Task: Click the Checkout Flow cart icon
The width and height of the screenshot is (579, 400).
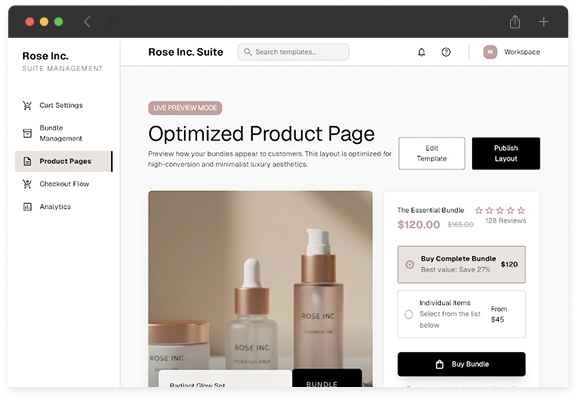Action: (x=27, y=184)
